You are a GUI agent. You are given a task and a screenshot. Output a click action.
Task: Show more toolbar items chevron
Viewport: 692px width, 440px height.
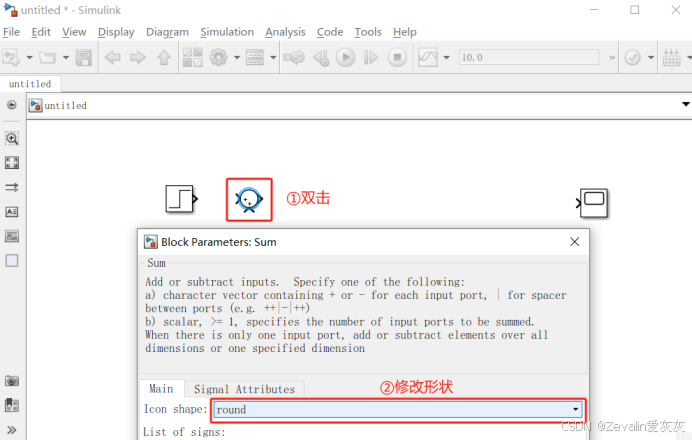(612, 57)
